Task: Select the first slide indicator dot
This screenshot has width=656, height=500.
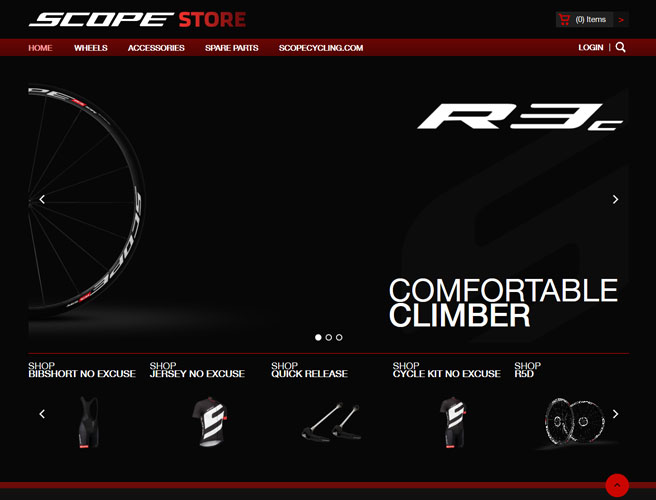Action: coord(318,337)
